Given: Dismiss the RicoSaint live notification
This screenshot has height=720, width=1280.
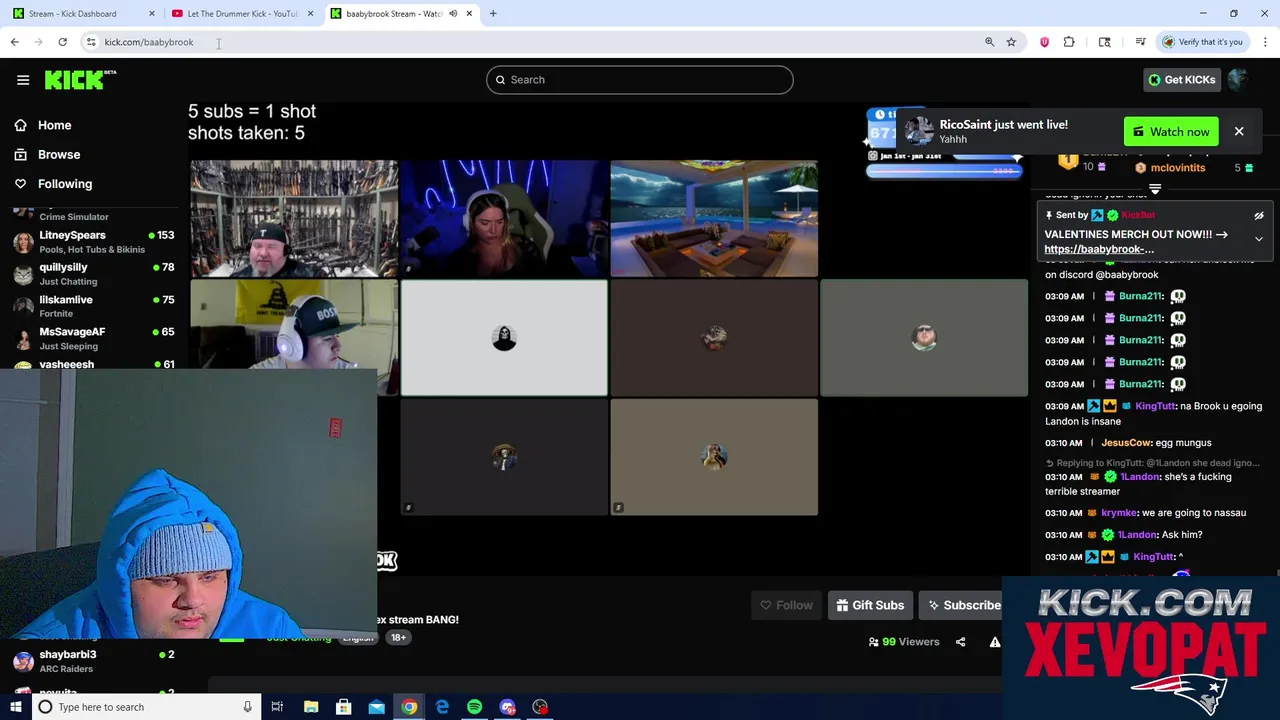Looking at the screenshot, I should click(x=1239, y=132).
